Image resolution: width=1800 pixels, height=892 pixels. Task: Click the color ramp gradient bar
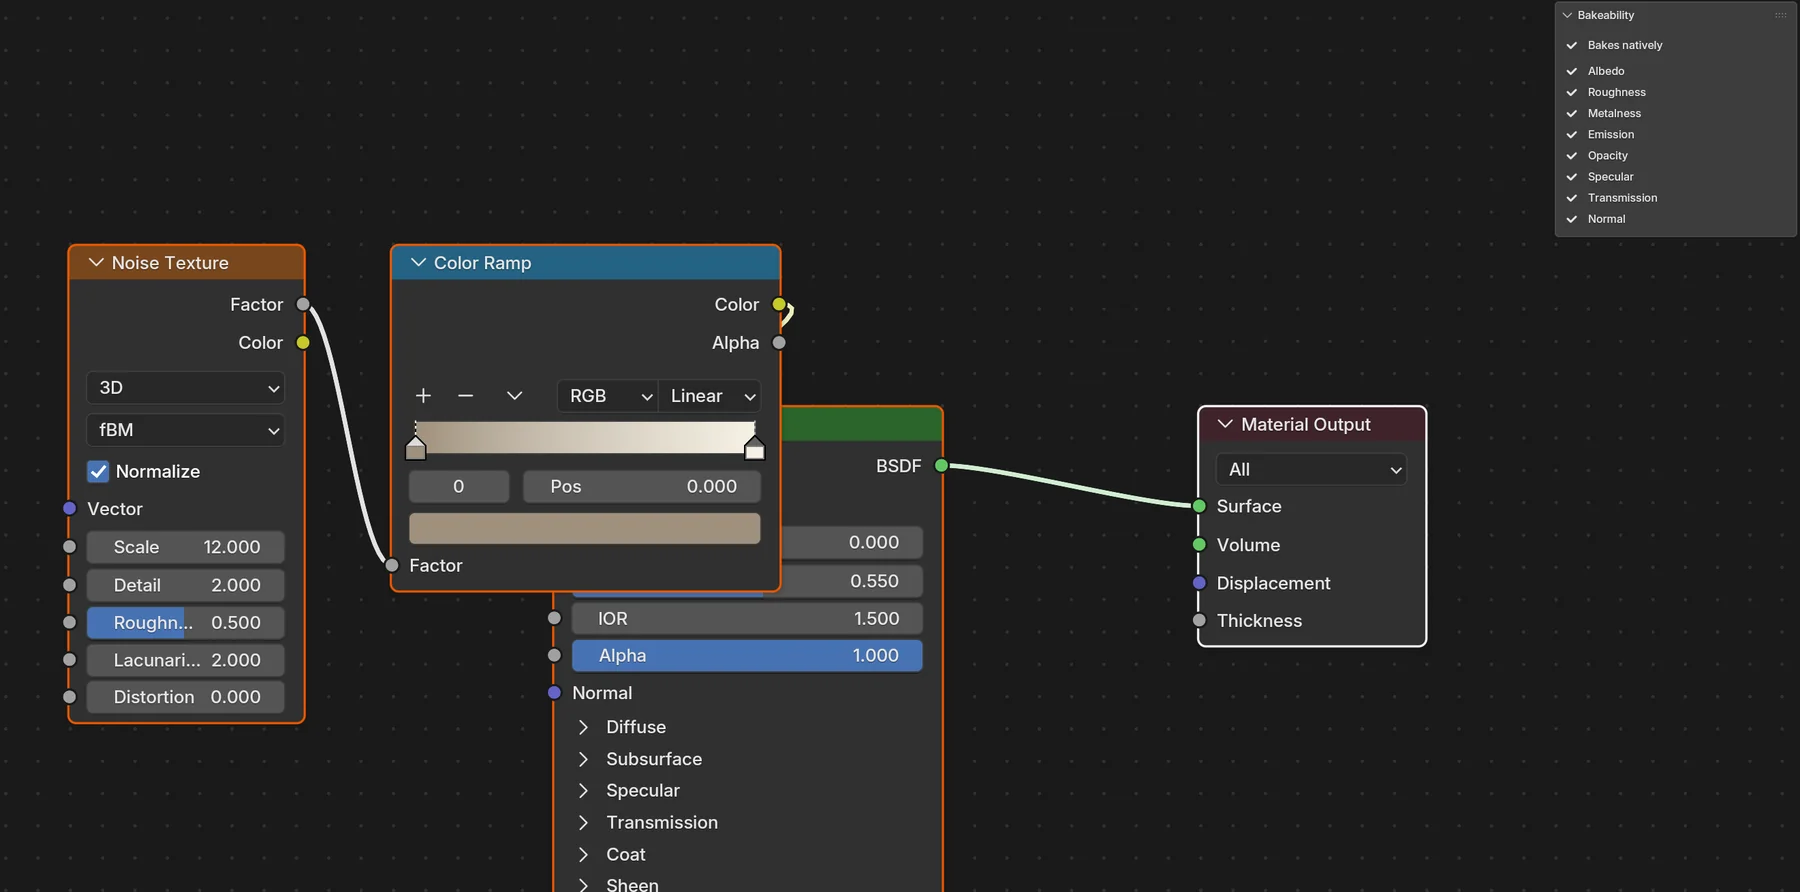(x=585, y=437)
